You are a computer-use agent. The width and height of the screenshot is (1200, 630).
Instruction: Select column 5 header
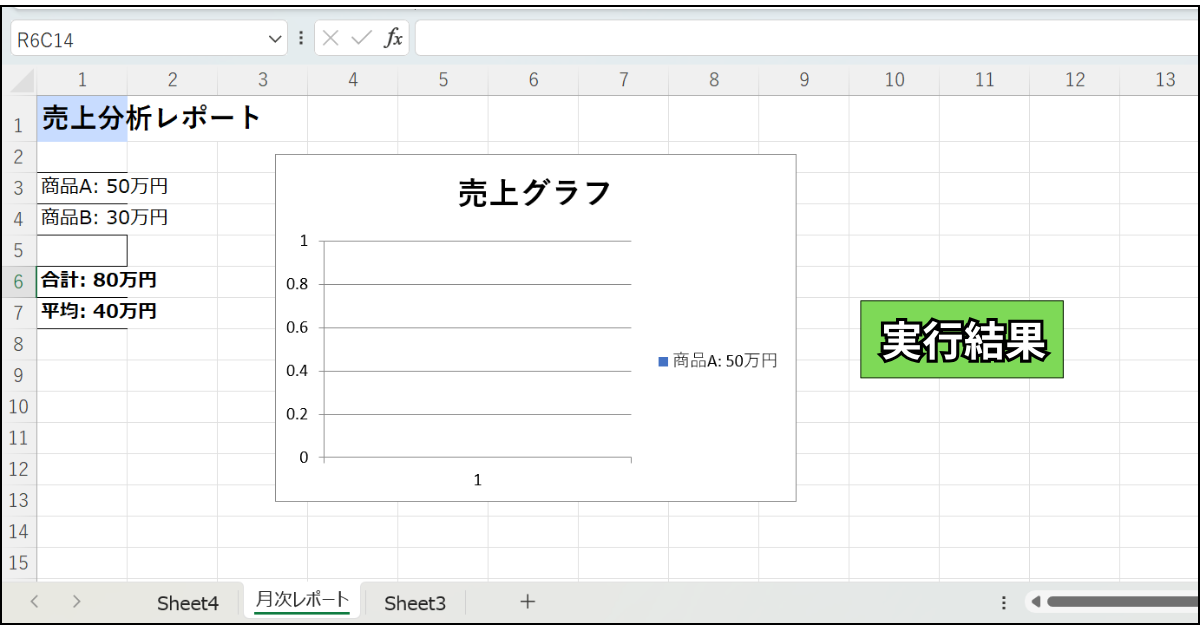(x=443, y=80)
